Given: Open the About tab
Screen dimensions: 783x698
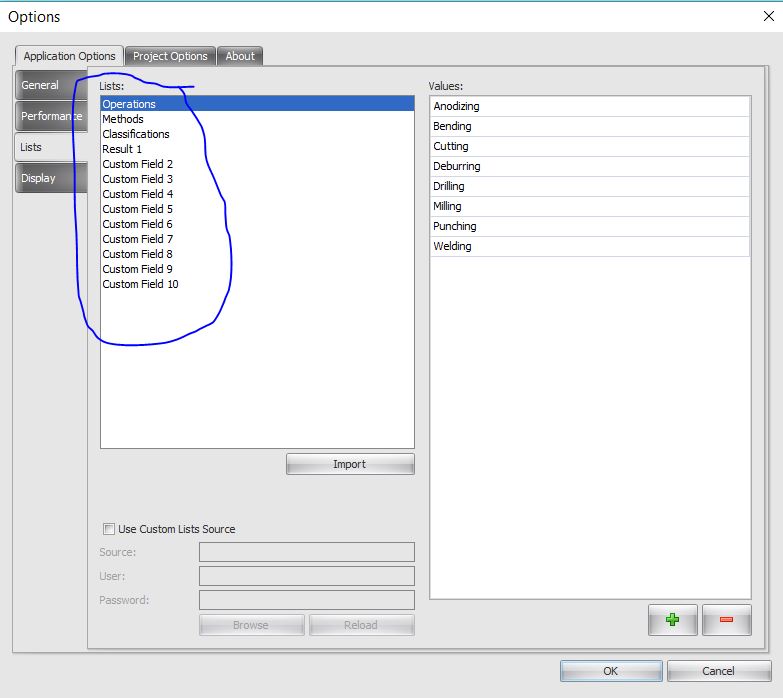Looking at the screenshot, I should 240,56.
